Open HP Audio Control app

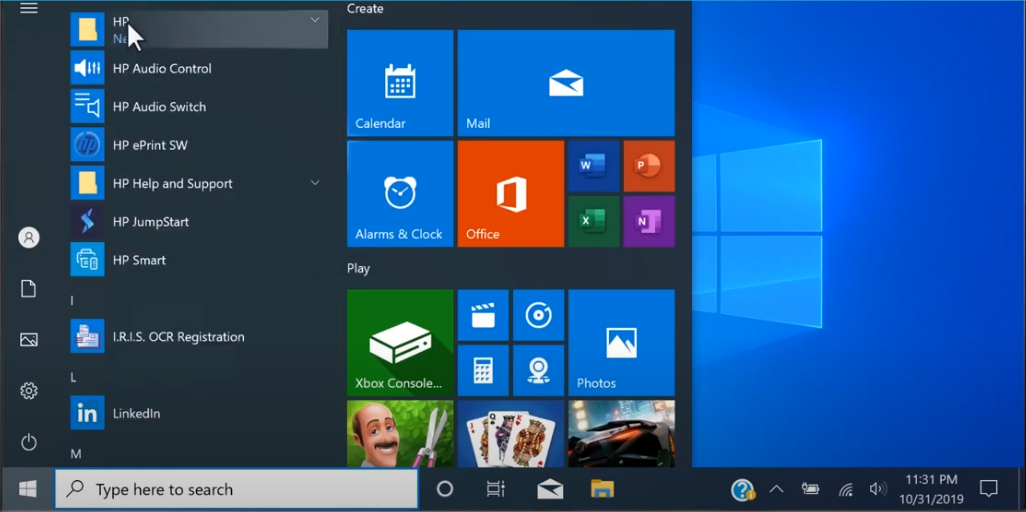199,68
